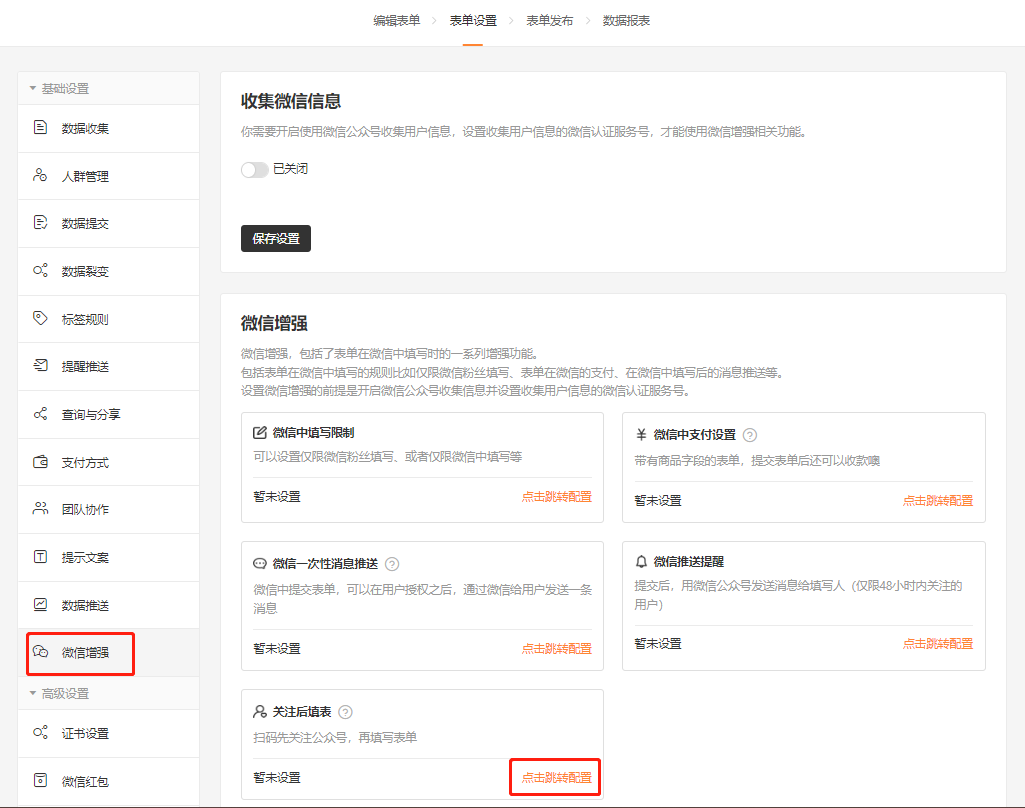Click the 保存设置 button
This screenshot has width=1025, height=808.
276,239
